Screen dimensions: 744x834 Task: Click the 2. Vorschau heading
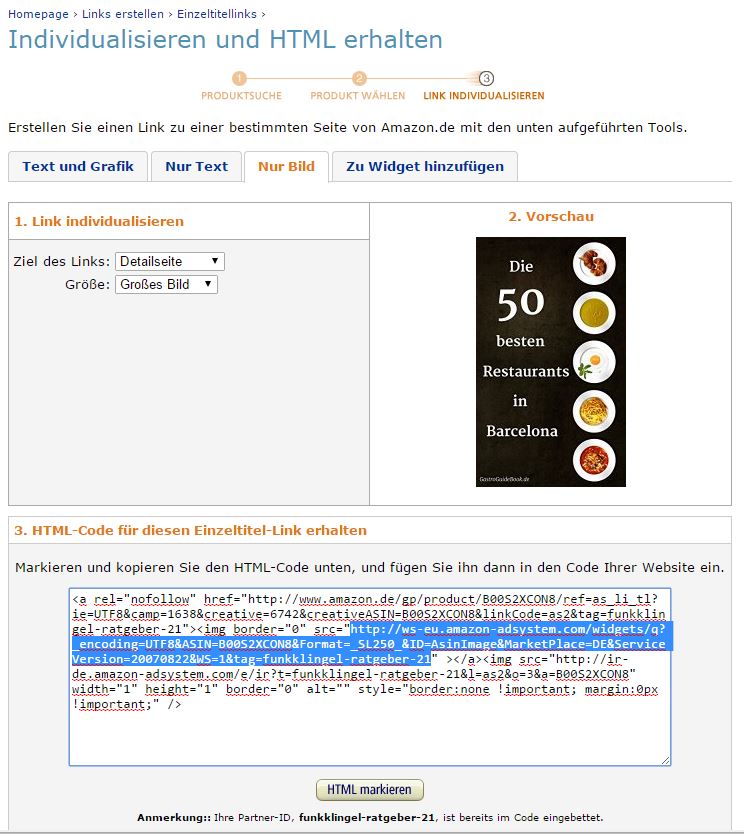point(551,216)
